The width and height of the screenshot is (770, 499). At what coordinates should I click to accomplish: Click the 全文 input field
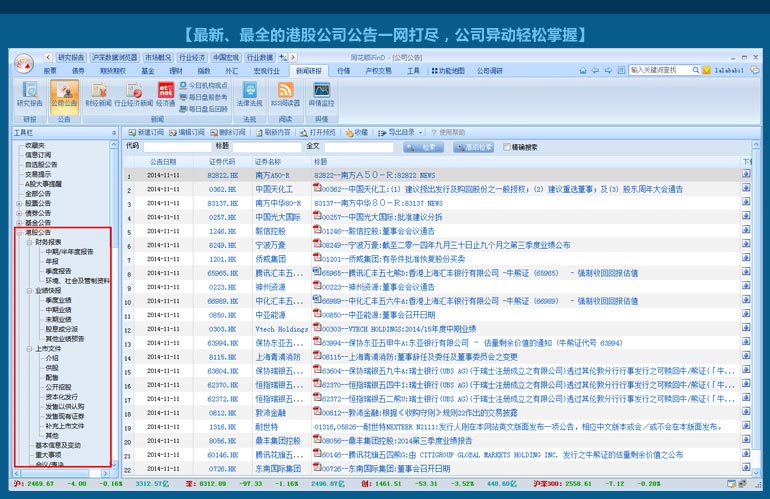359,147
